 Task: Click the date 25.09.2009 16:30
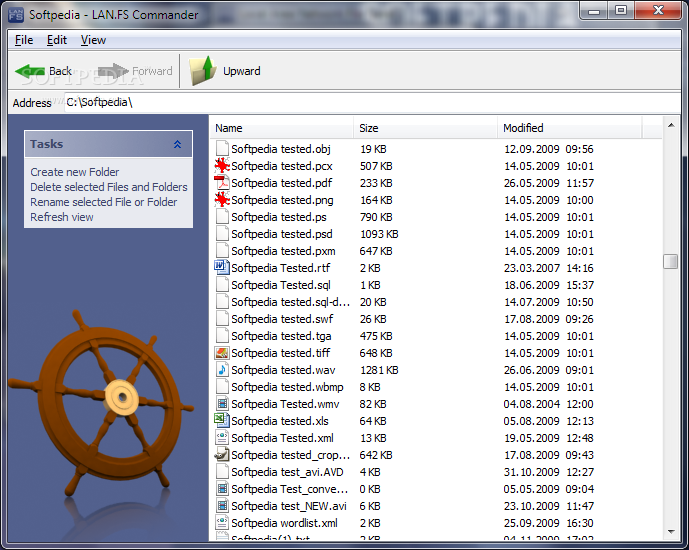(x=549, y=523)
